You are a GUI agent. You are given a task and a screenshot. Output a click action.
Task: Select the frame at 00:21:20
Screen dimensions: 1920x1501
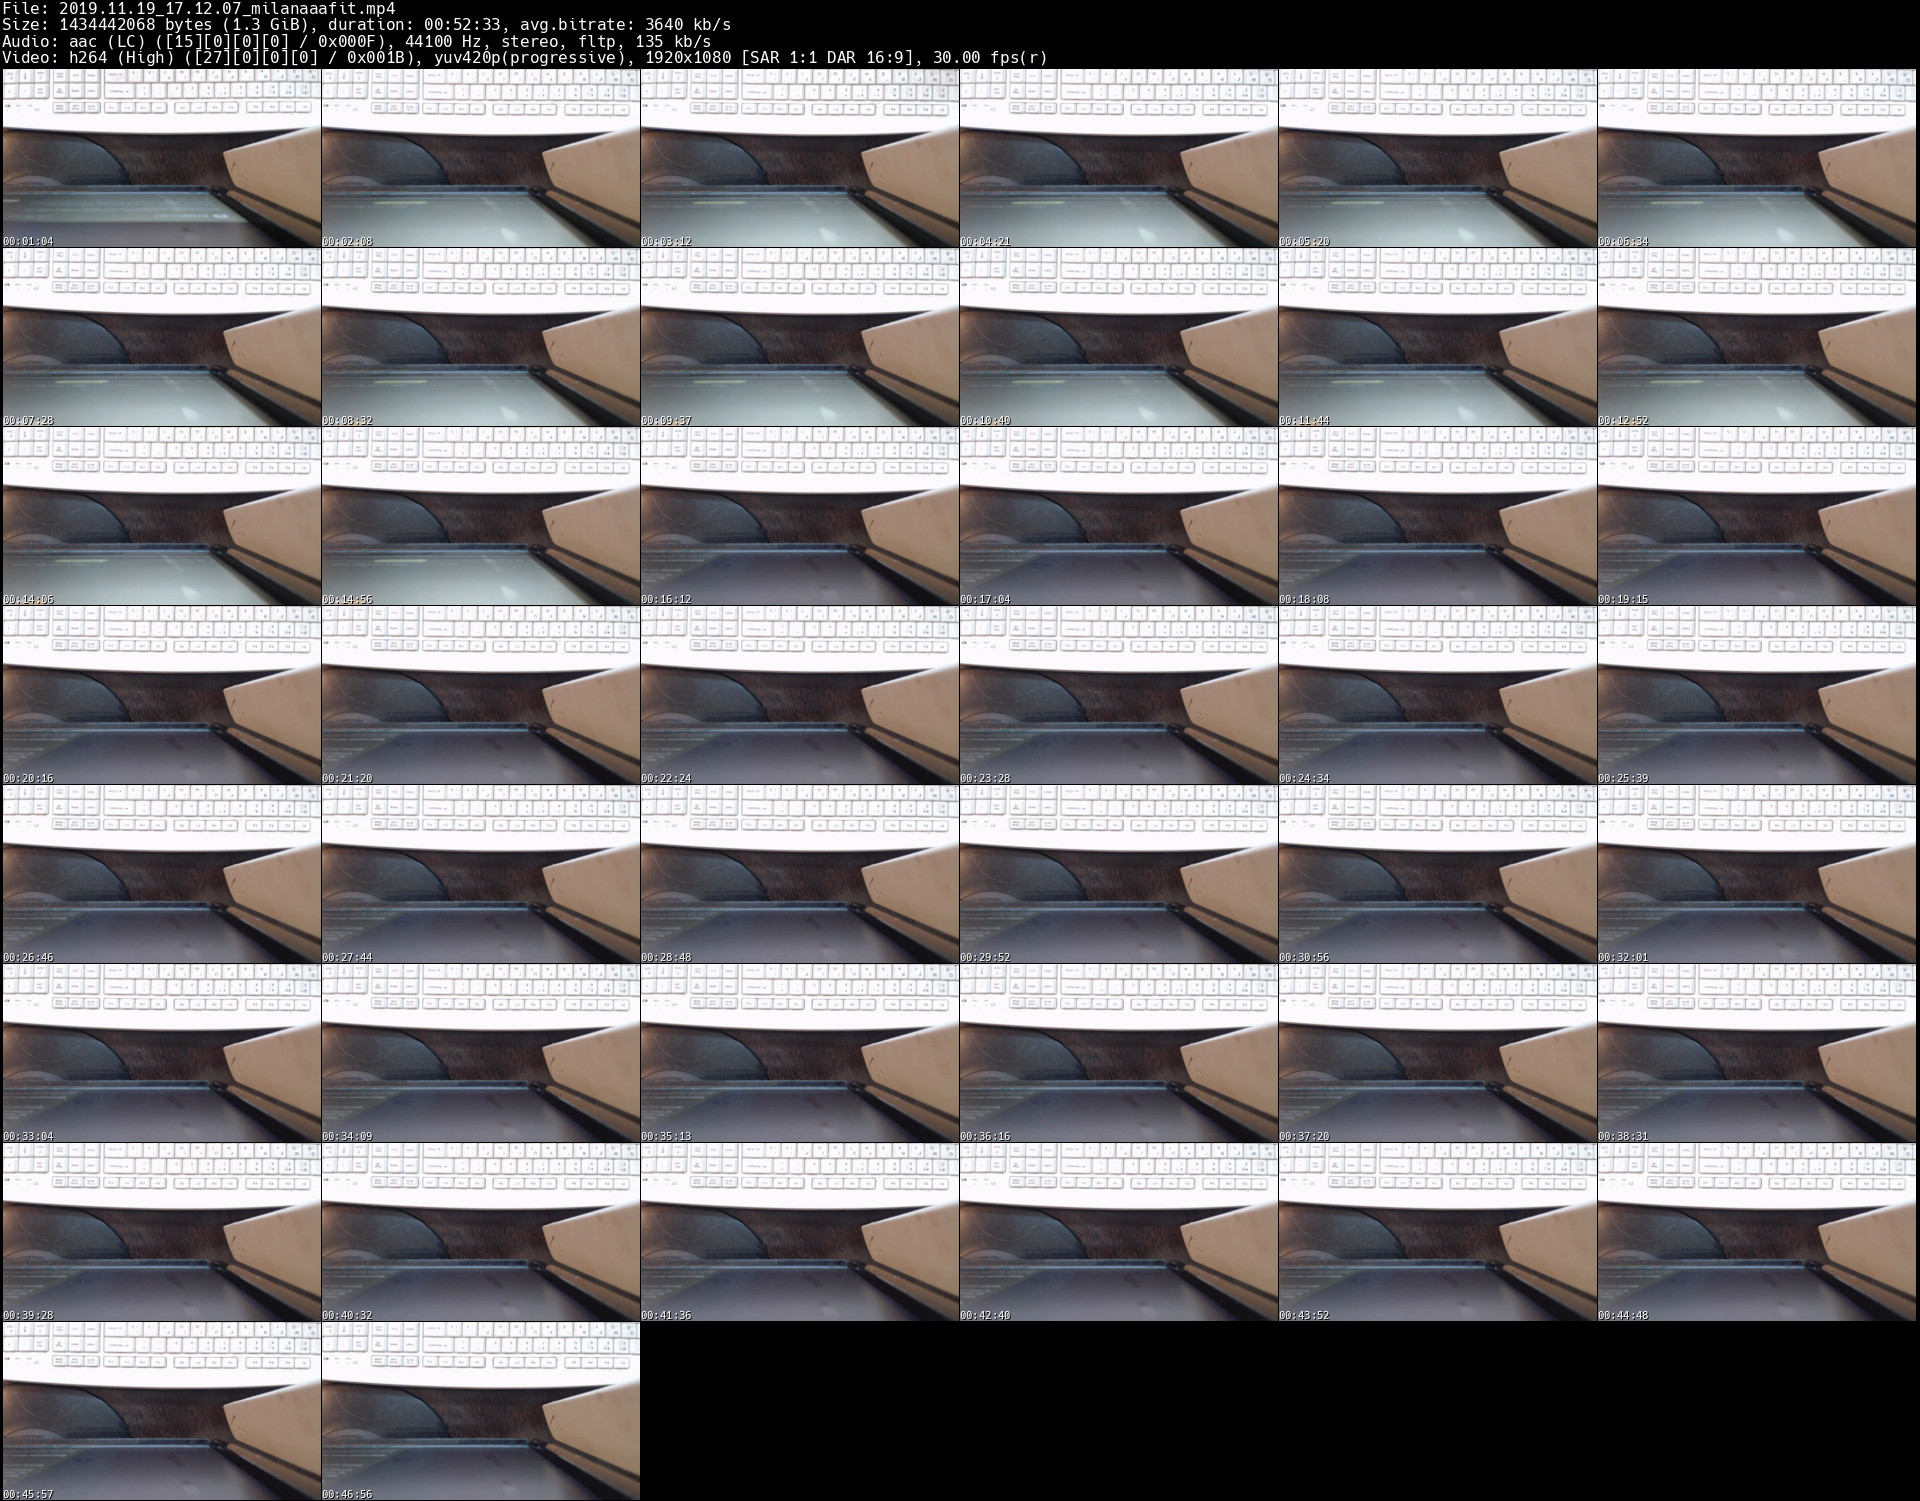[480, 695]
